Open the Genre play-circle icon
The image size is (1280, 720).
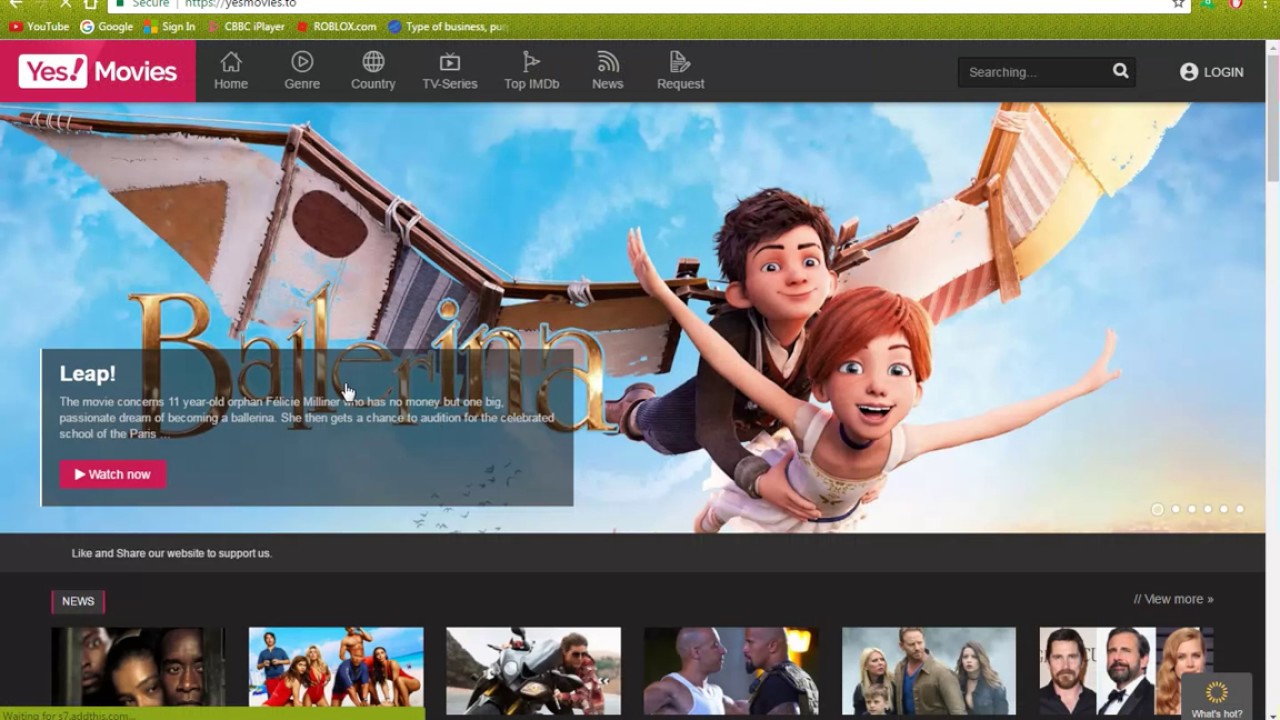[x=302, y=62]
